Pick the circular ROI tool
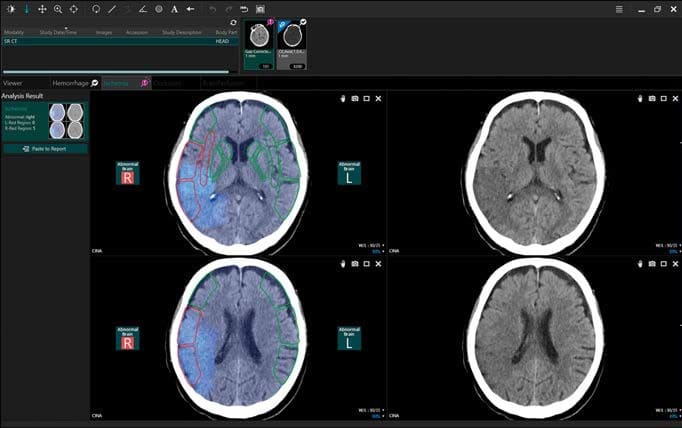This screenshot has width=682, height=428. pos(96,9)
